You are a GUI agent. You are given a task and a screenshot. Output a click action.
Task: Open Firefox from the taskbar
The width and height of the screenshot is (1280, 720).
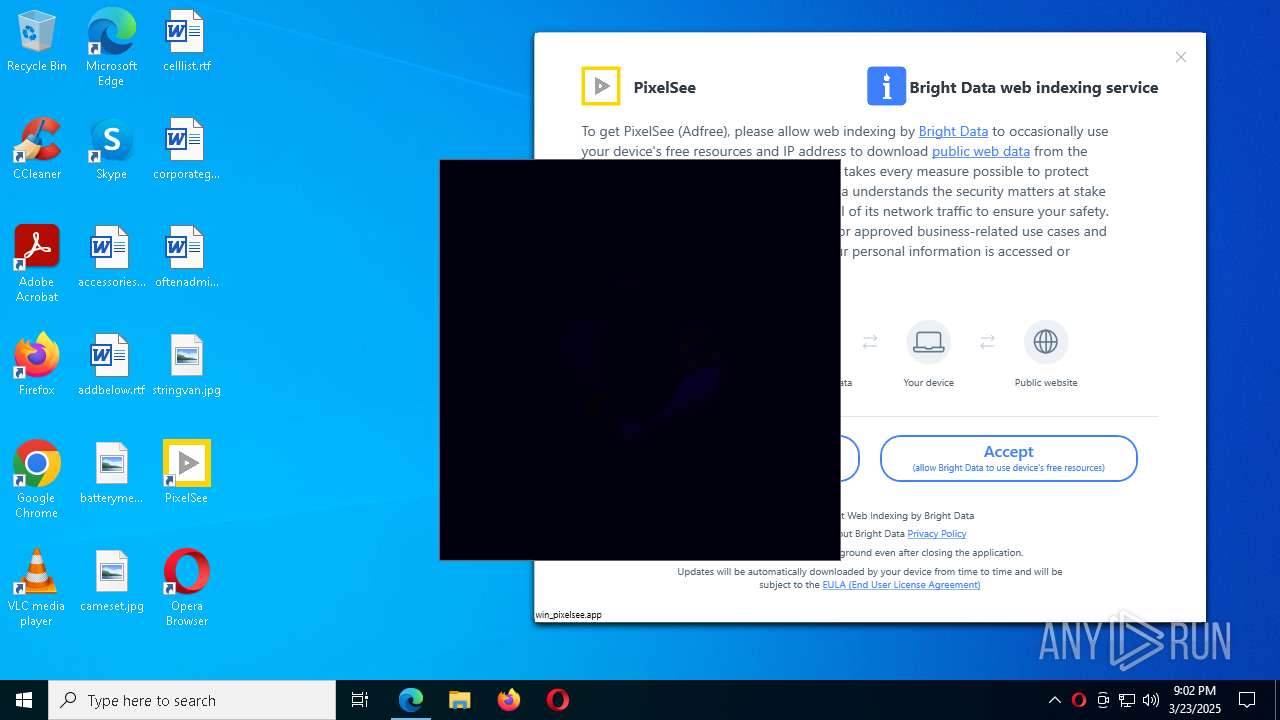pos(508,700)
